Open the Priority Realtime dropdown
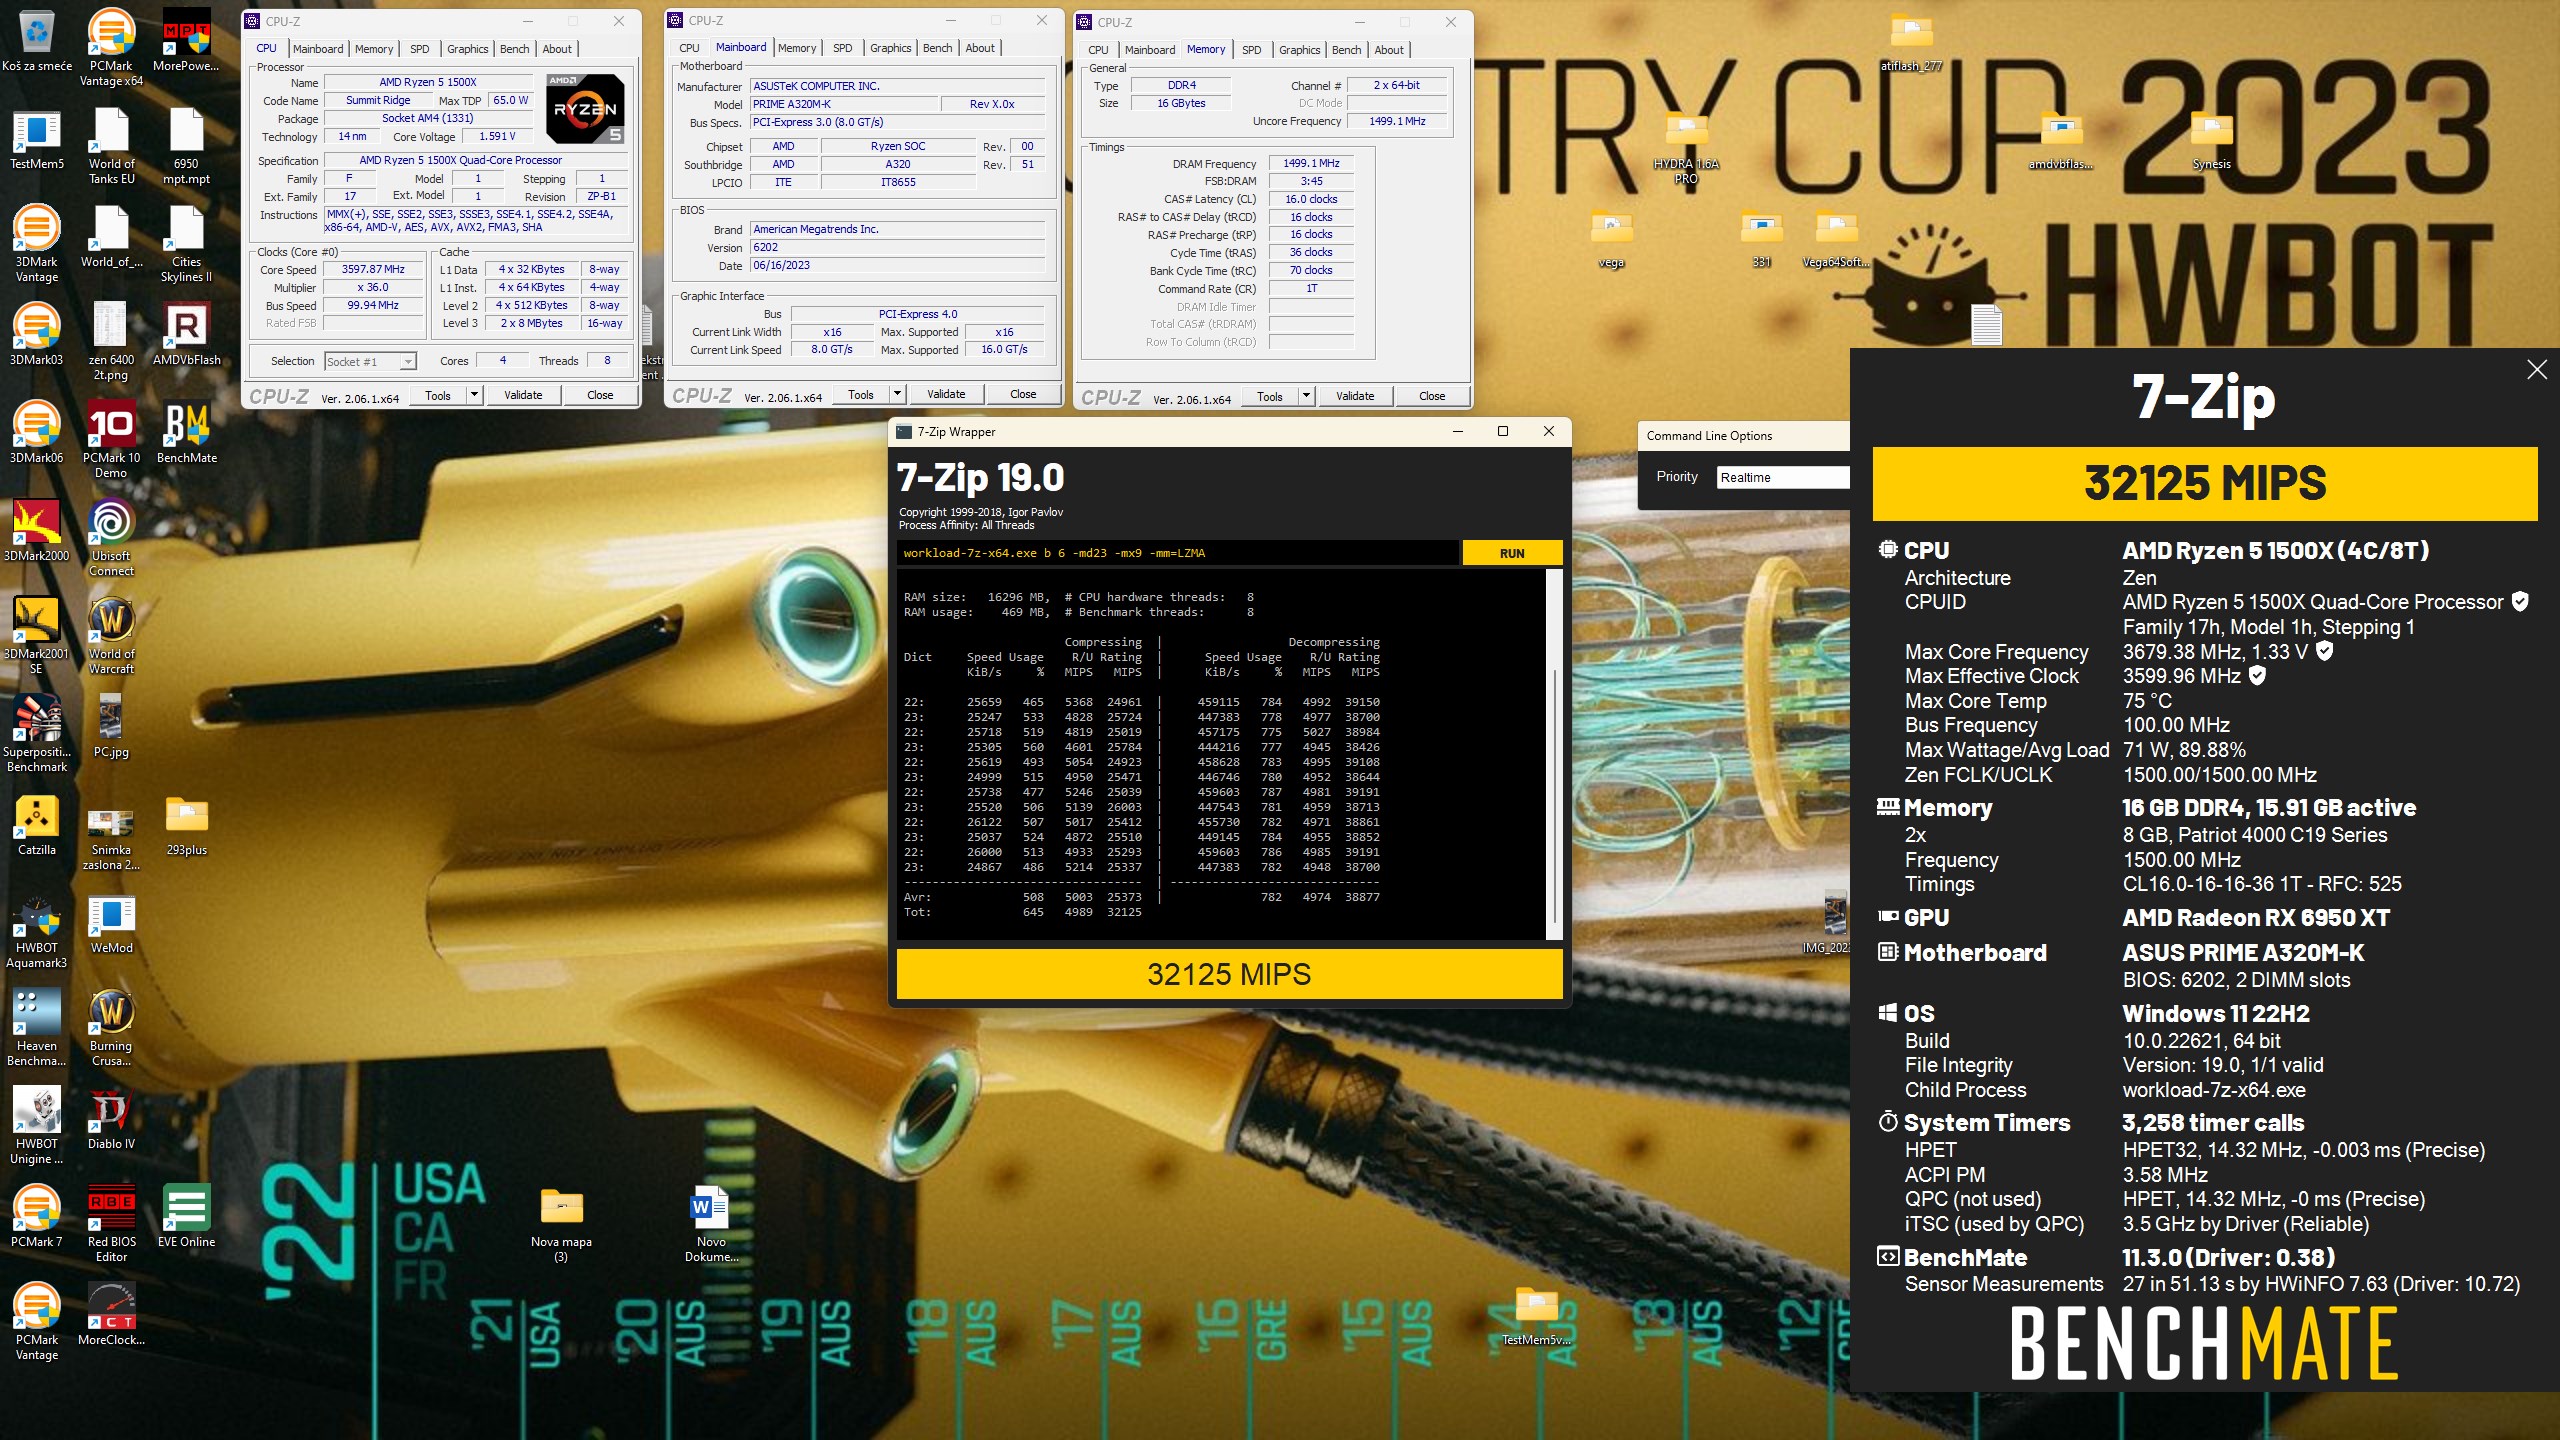 (1783, 477)
